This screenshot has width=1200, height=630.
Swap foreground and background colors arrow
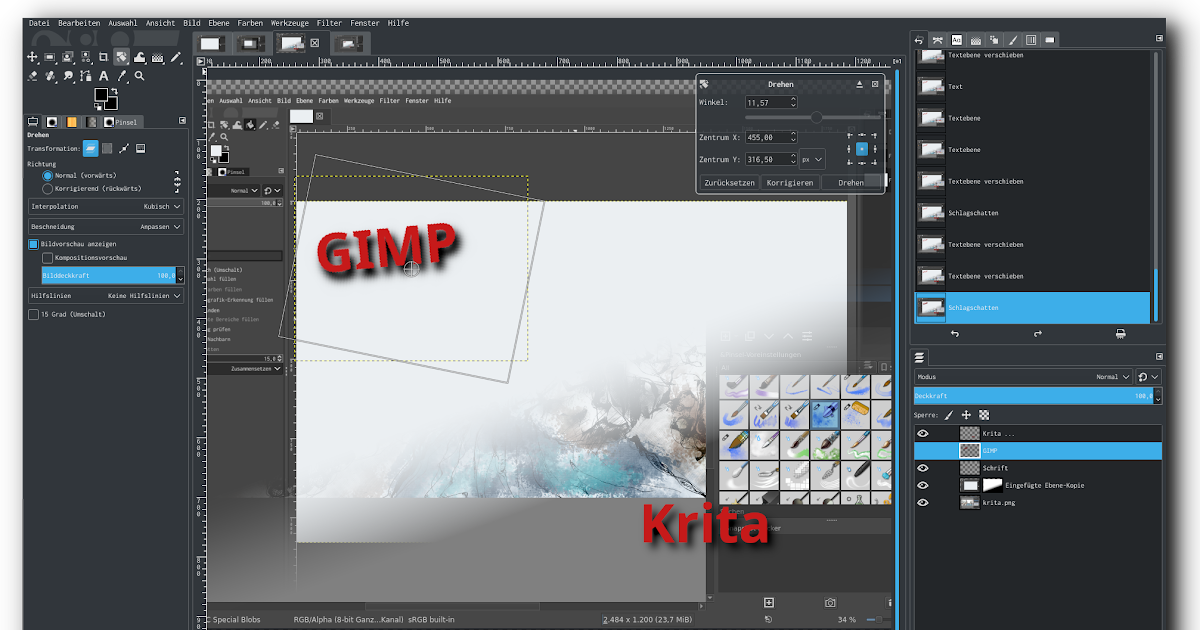pyautogui.click(x=115, y=91)
